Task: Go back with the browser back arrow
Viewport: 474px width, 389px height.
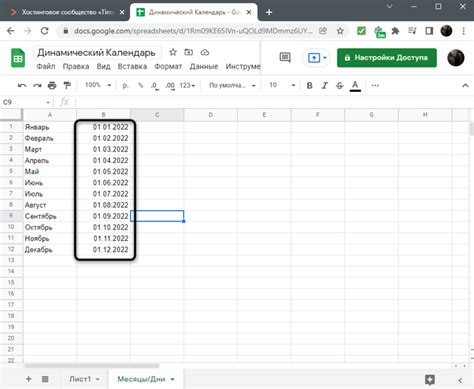Action: [11, 31]
